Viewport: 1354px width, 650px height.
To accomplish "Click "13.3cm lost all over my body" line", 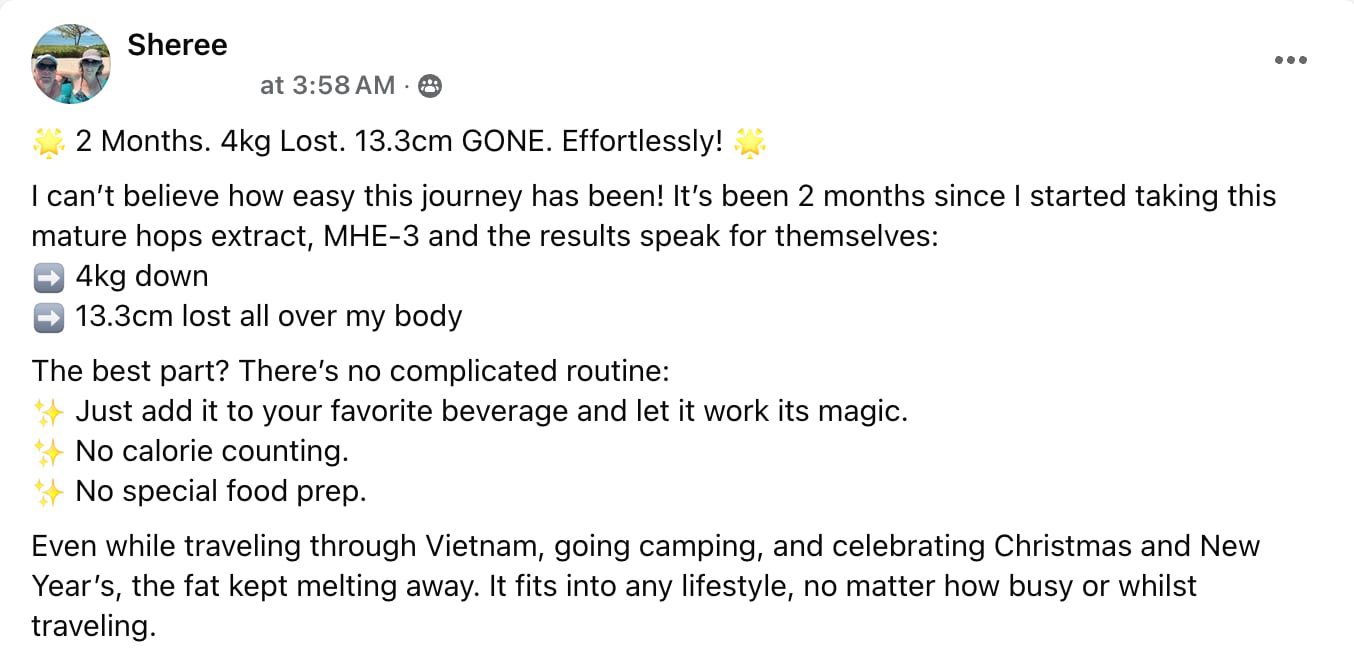I will point(268,317).
